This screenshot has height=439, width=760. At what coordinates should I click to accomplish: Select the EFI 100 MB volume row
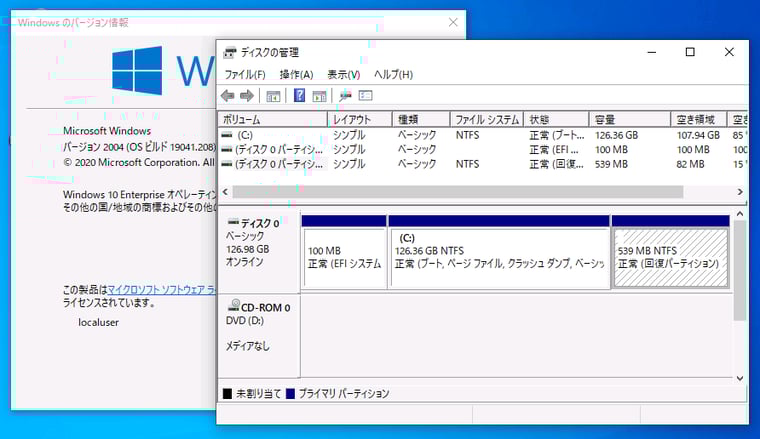pos(483,150)
